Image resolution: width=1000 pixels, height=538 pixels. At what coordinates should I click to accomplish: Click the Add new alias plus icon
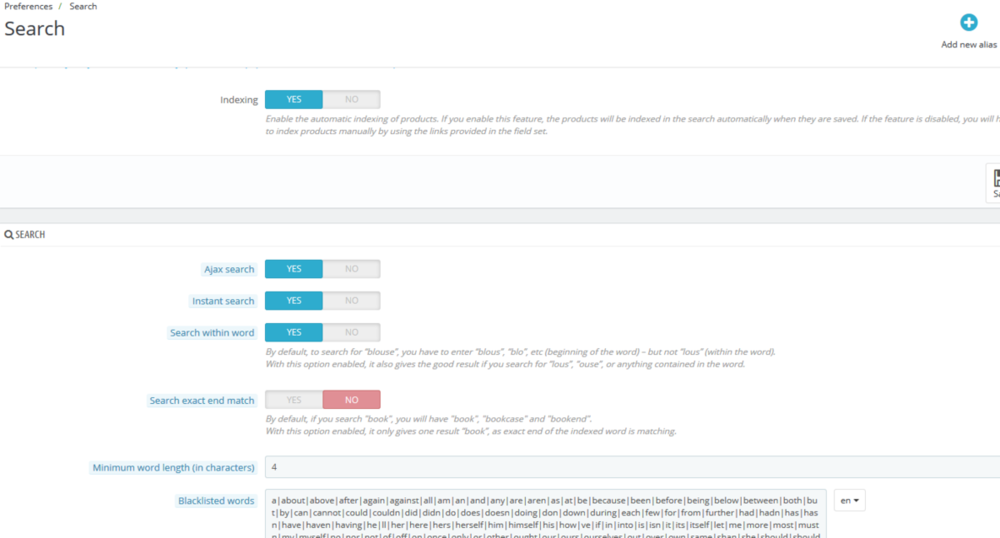click(x=968, y=23)
